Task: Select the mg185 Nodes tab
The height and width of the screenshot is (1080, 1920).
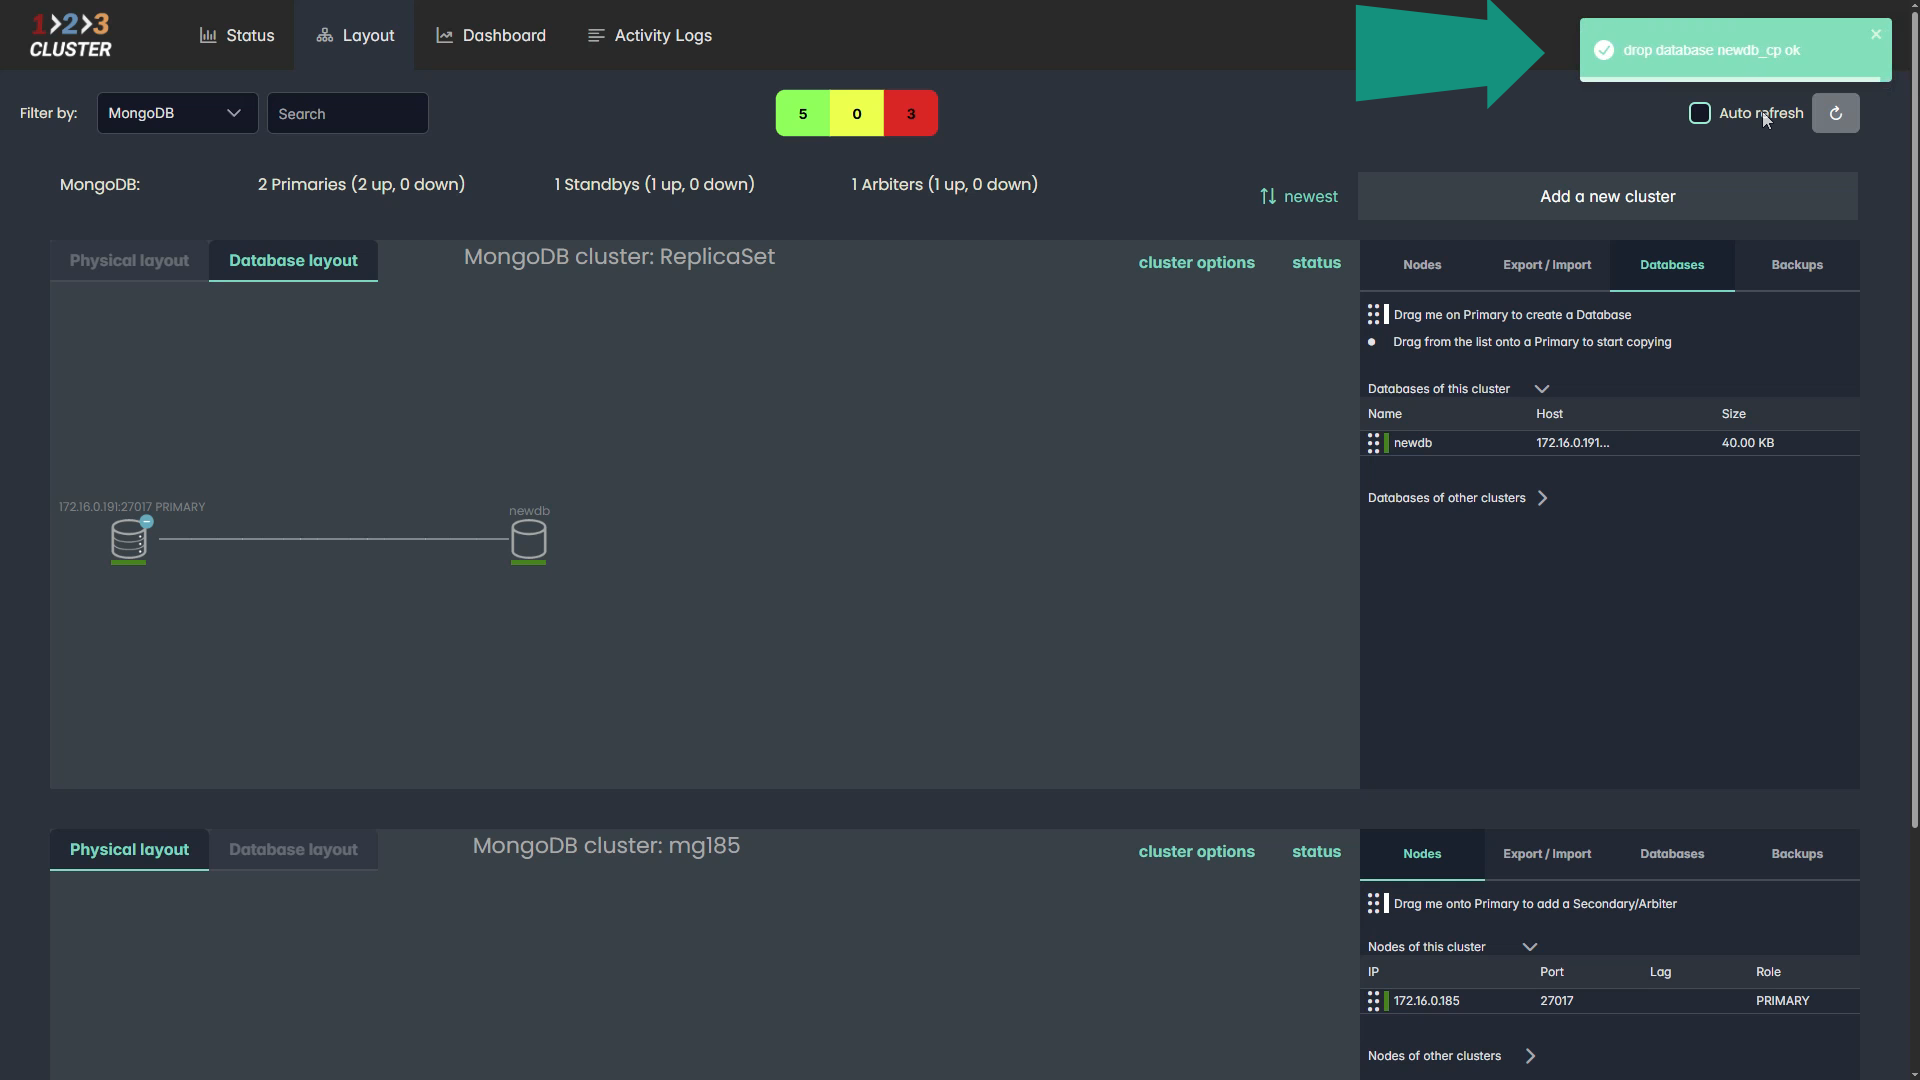Action: click(x=1422, y=854)
